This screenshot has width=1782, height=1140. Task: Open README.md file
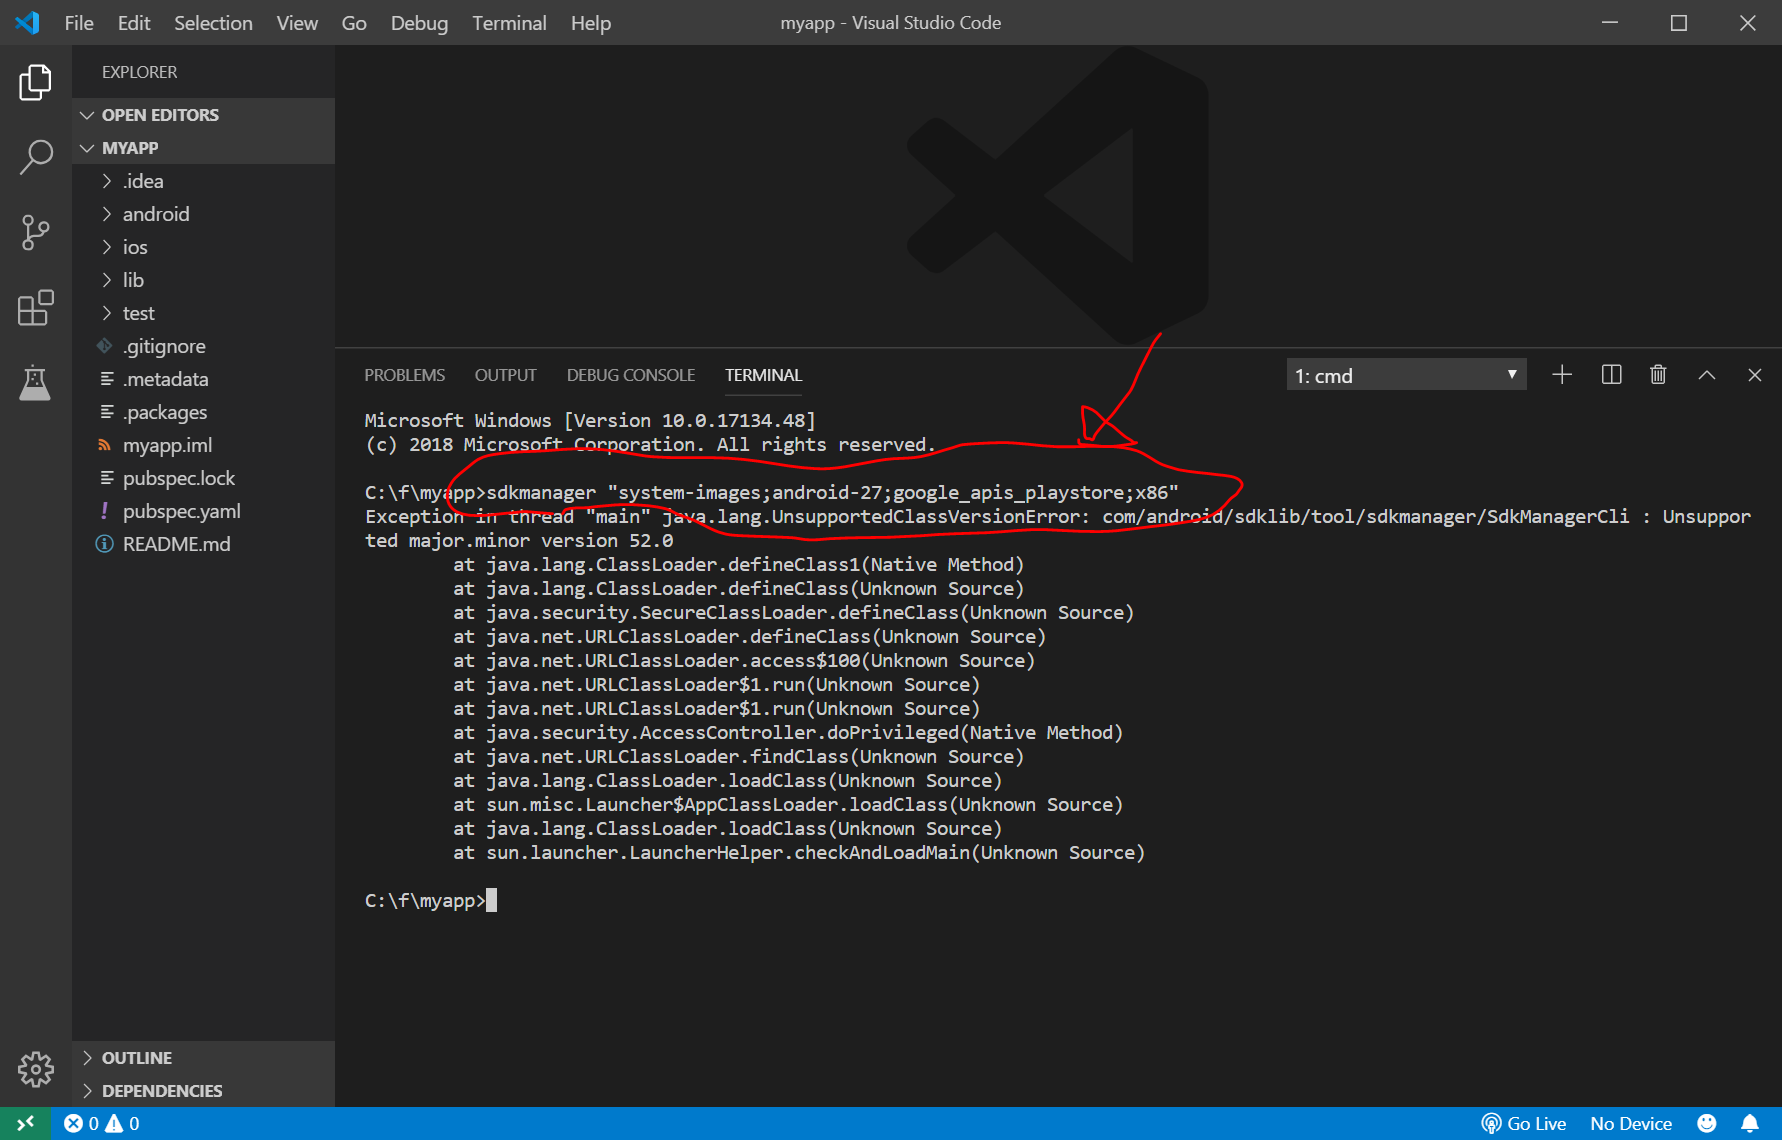coord(203,544)
